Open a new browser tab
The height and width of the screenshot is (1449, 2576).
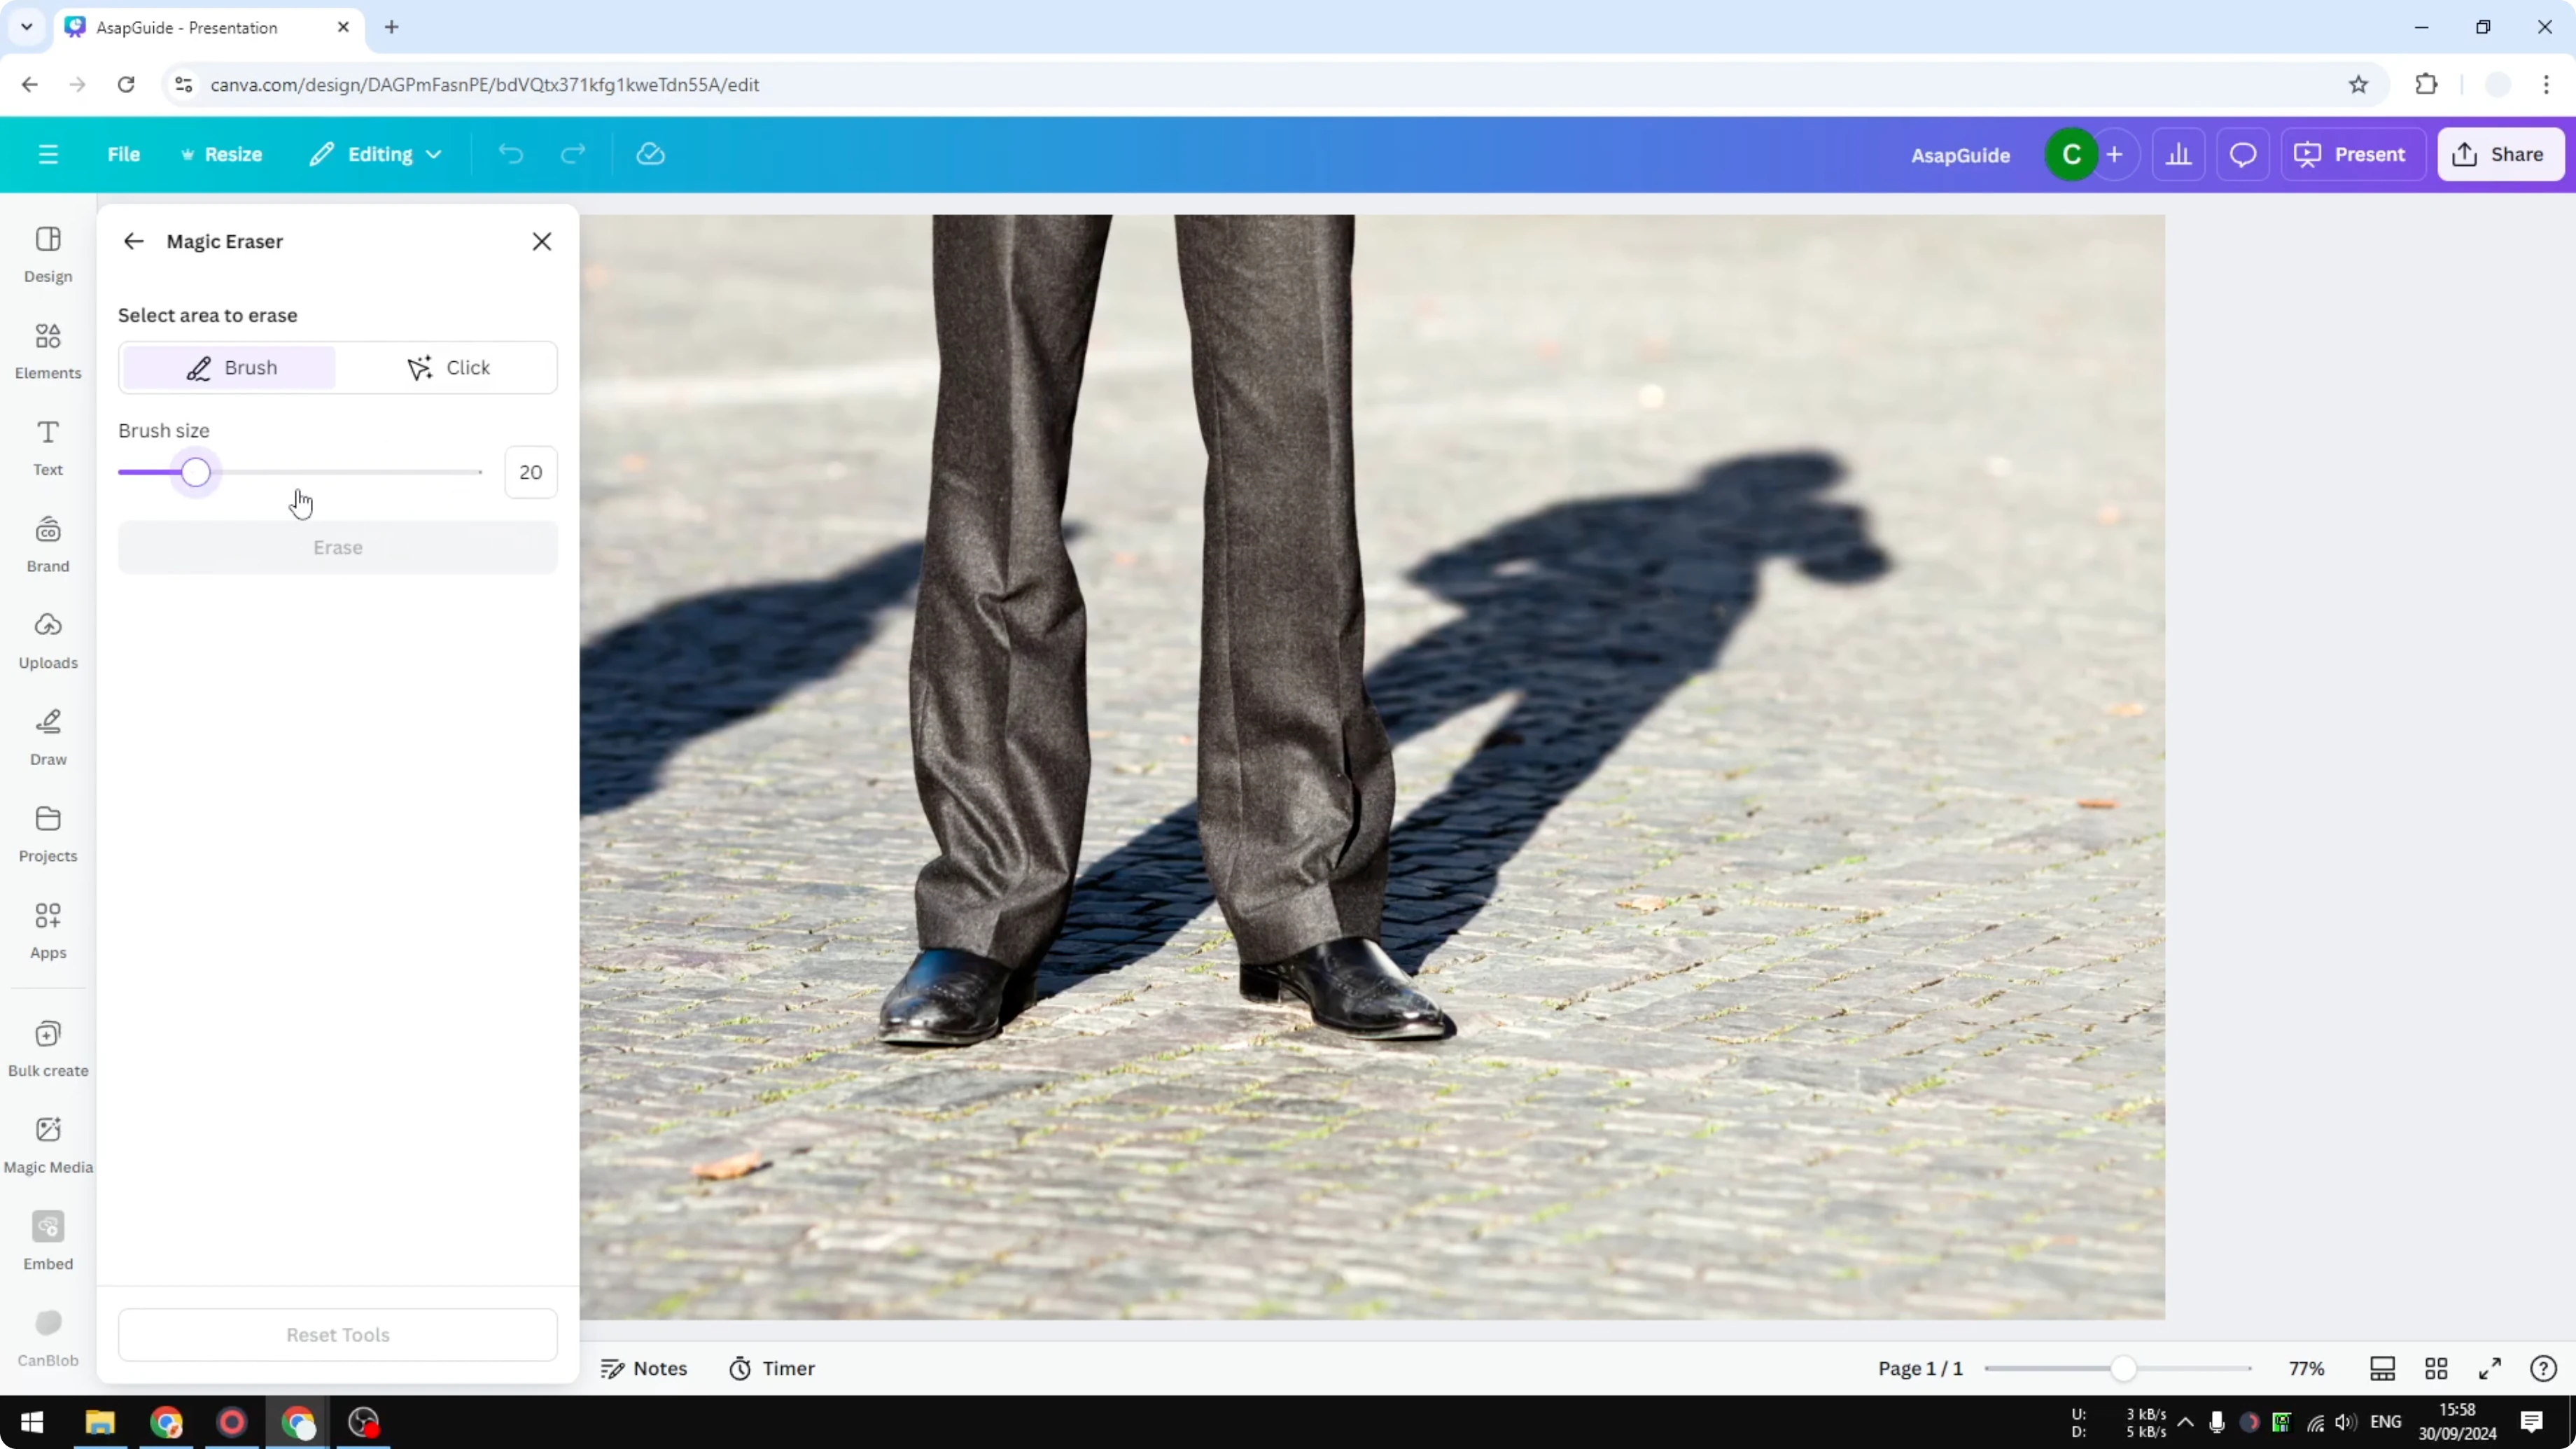[x=392, y=28]
